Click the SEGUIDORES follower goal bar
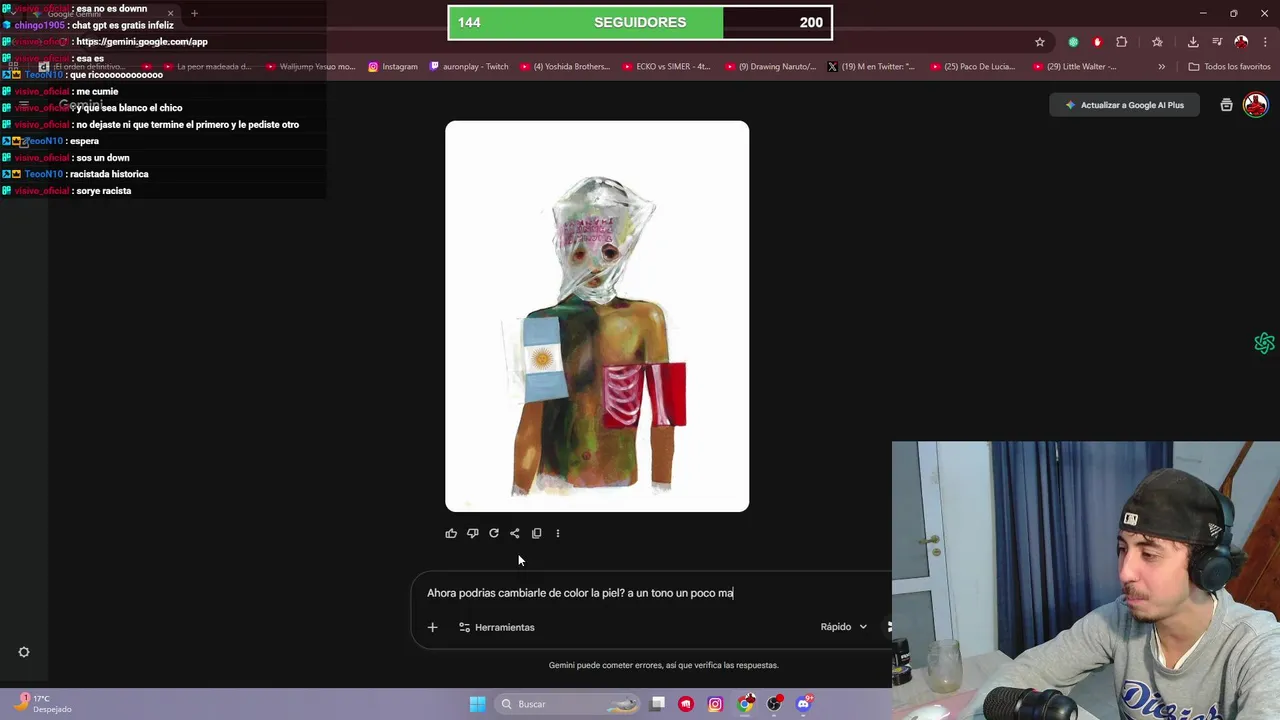Image resolution: width=1280 pixels, height=720 pixels. click(x=640, y=22)
